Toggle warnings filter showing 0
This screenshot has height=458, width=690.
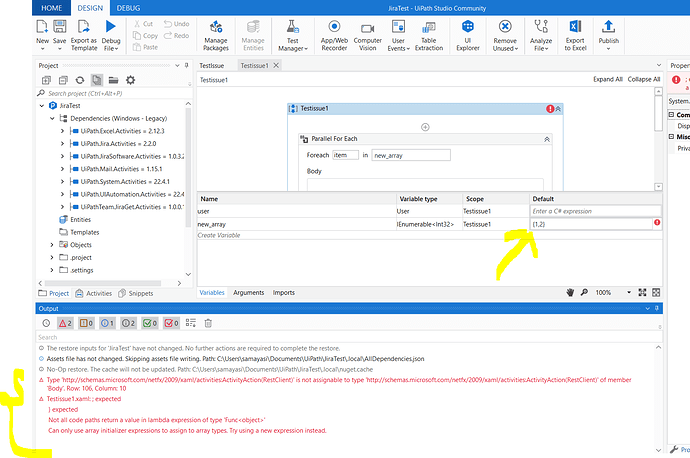[x=86, y=323]
